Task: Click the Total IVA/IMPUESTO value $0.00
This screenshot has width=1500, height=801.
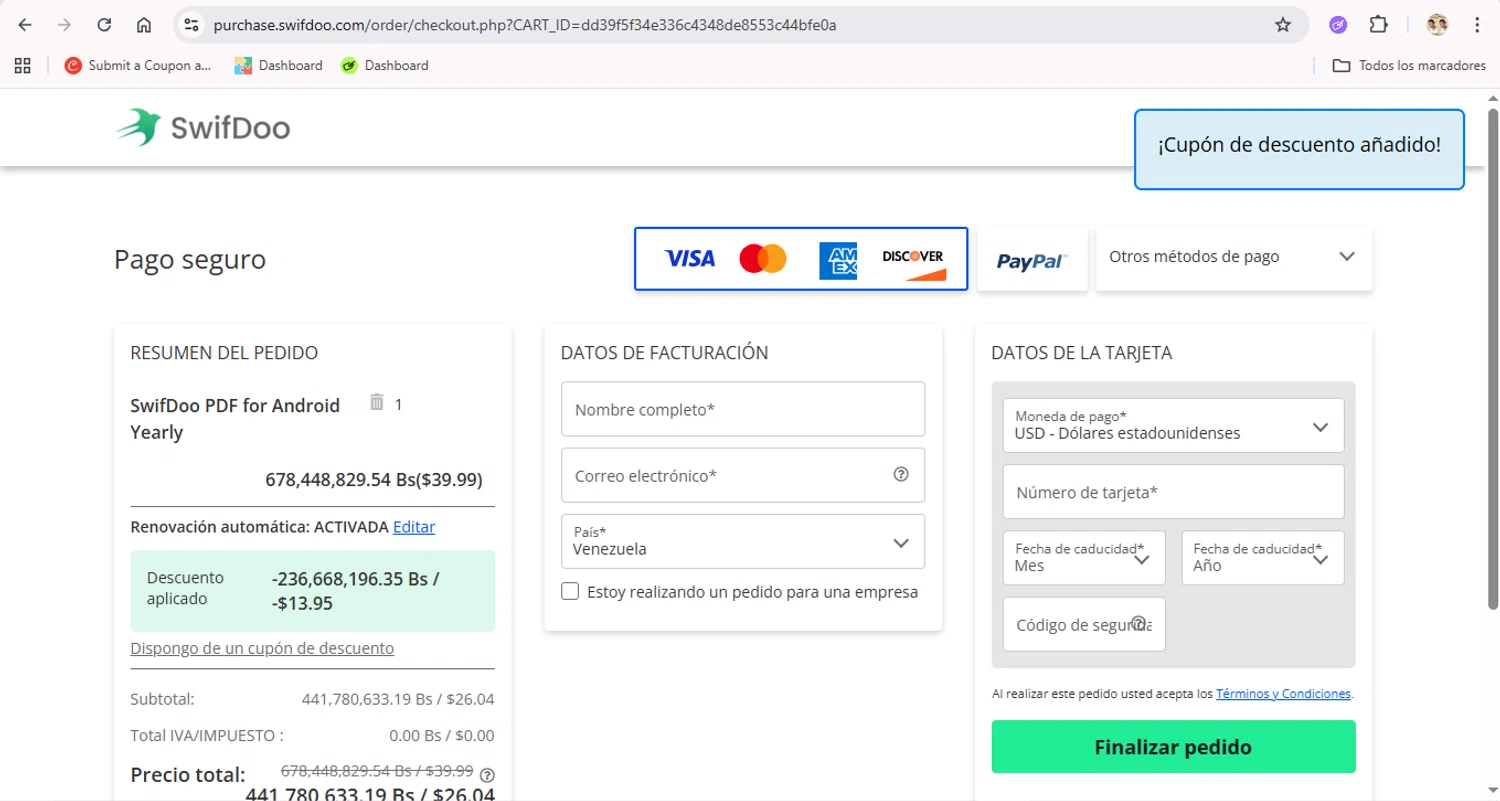Action: coord(476,735)
